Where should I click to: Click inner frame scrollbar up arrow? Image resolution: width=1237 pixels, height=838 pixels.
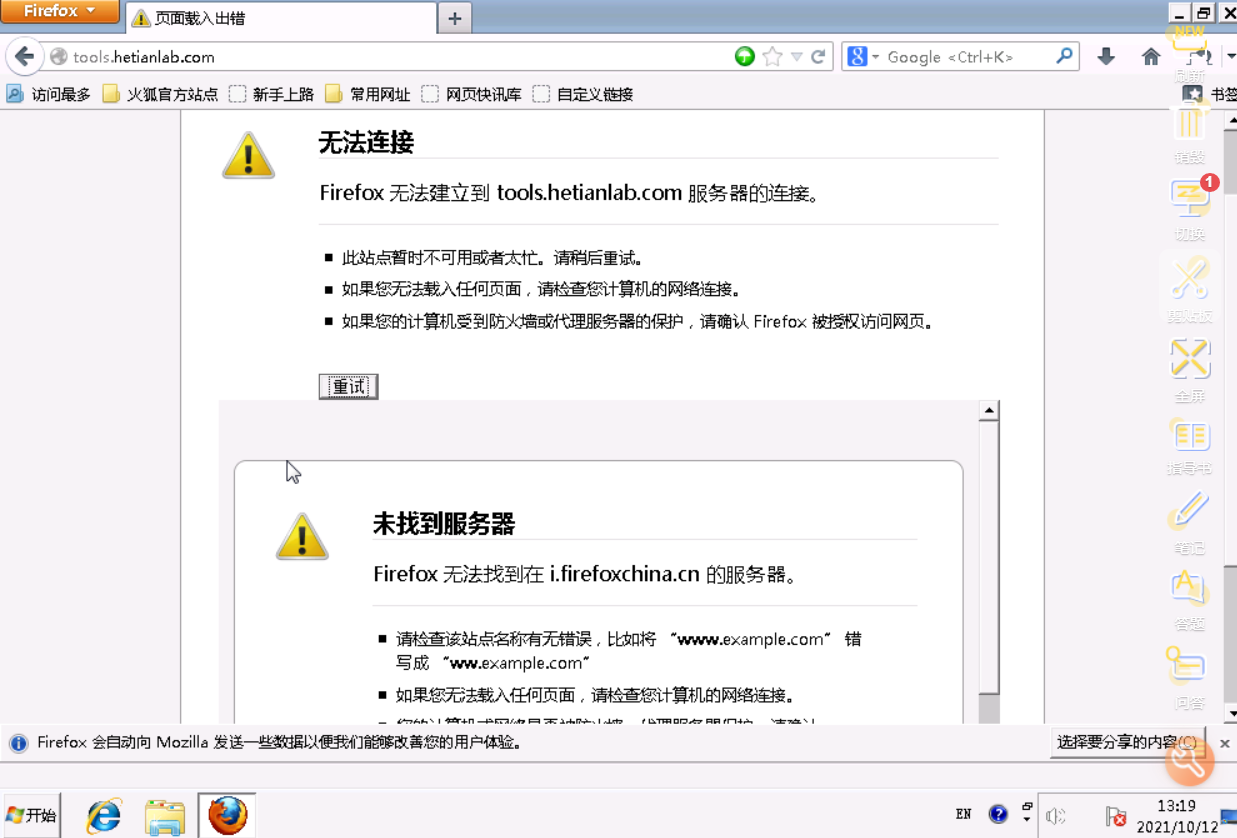(x=988, y=411)
